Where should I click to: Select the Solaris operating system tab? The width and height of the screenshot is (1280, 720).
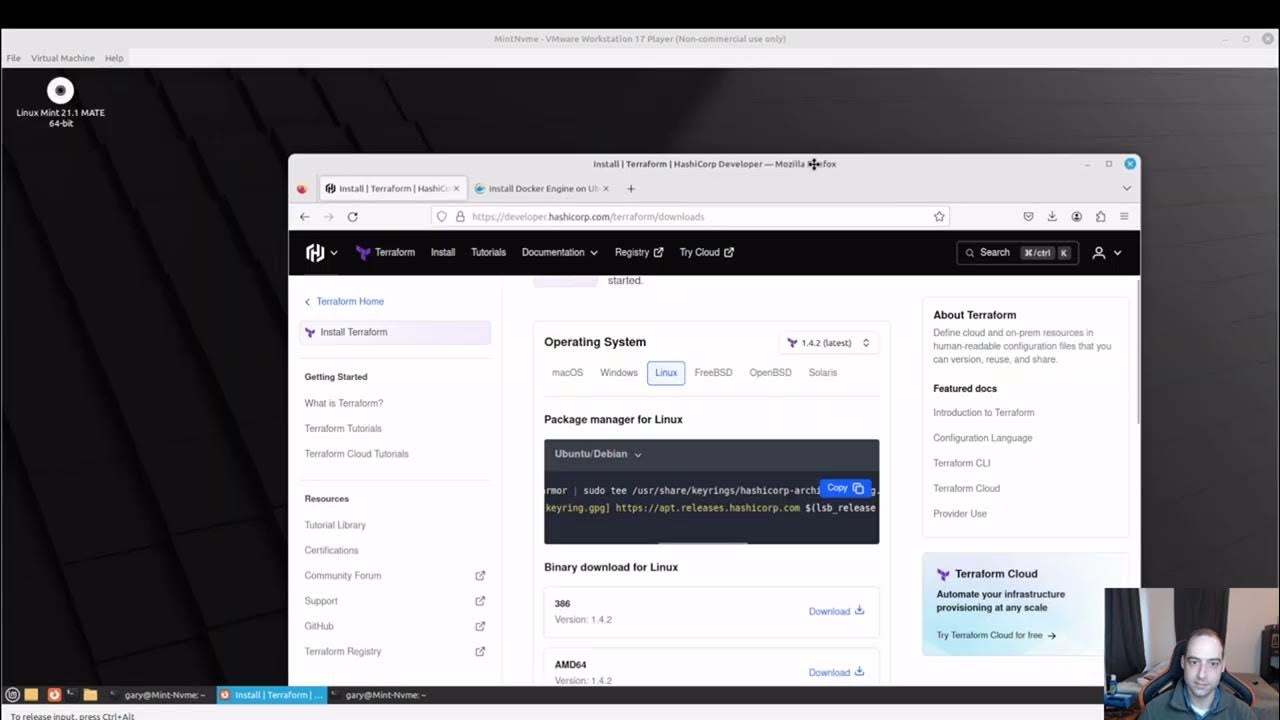pyautogui.click(x=823, y=372)
